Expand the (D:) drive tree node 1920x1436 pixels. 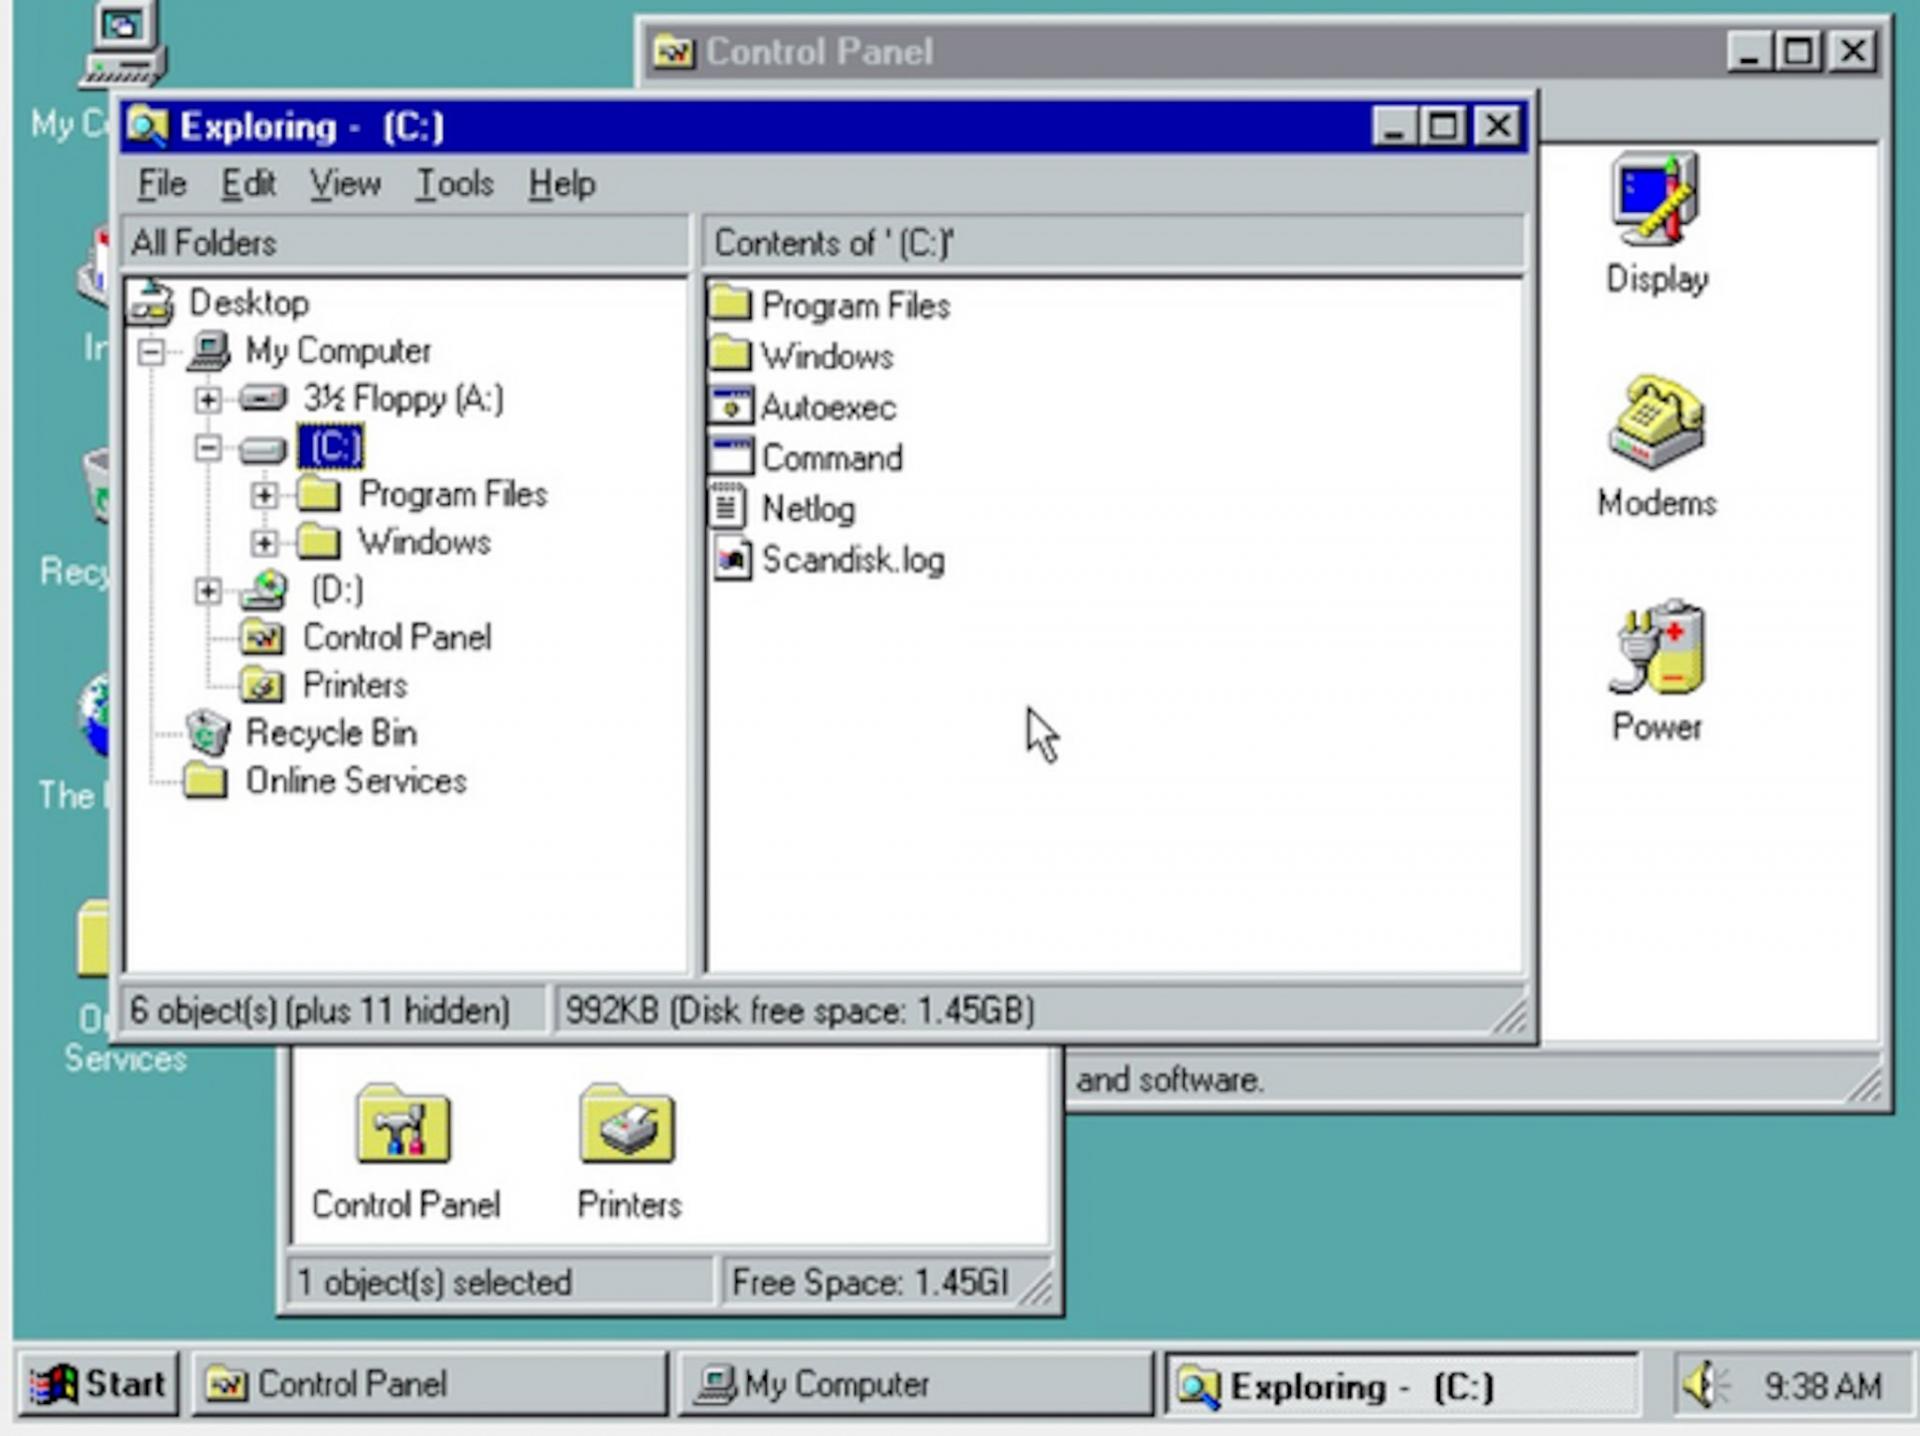coord(208,591)
